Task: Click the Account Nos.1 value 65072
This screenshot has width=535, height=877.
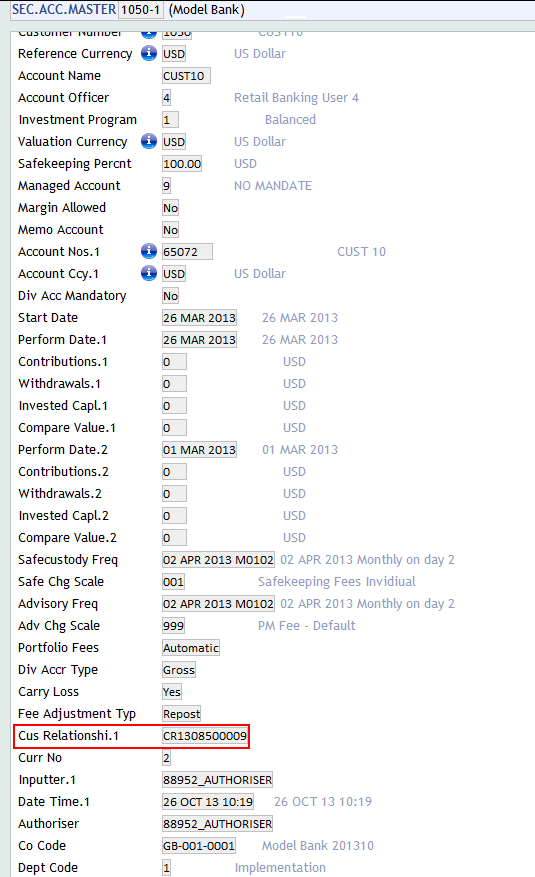Action: (x=187, y=252)
